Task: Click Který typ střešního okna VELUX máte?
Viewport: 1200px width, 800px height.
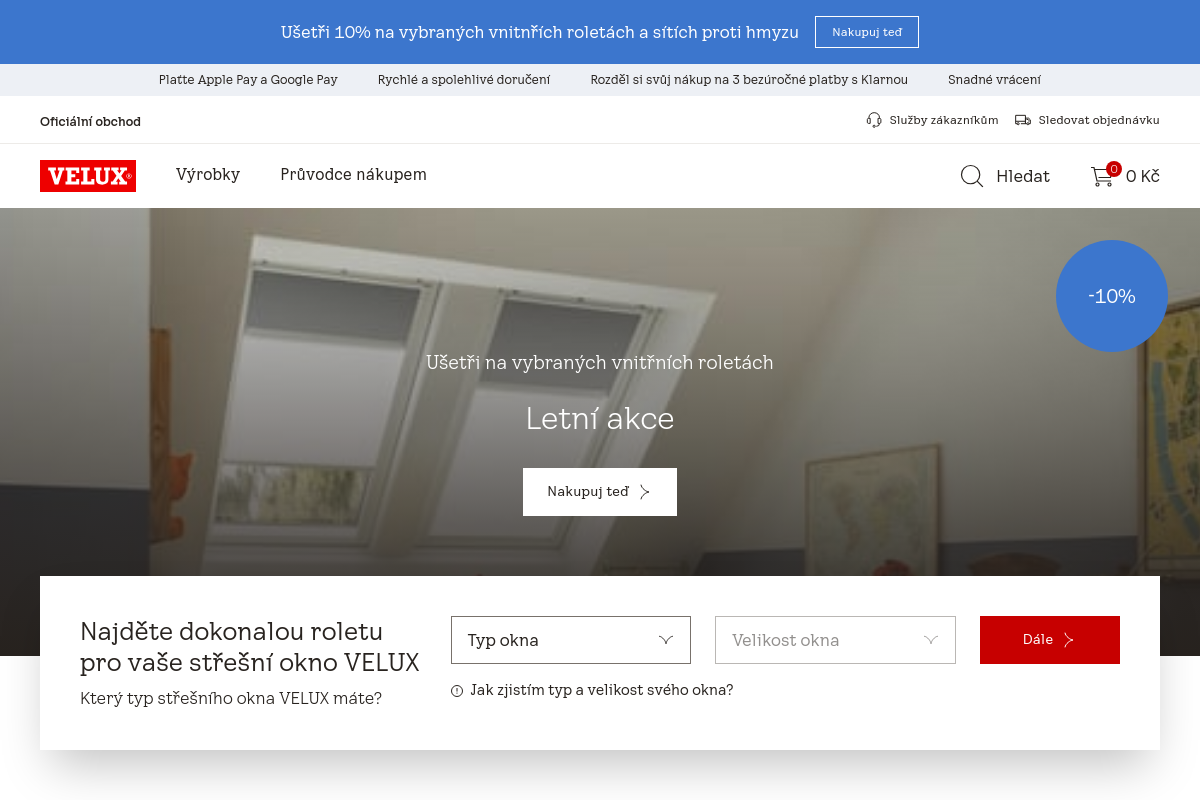Action: coord(231,698)
